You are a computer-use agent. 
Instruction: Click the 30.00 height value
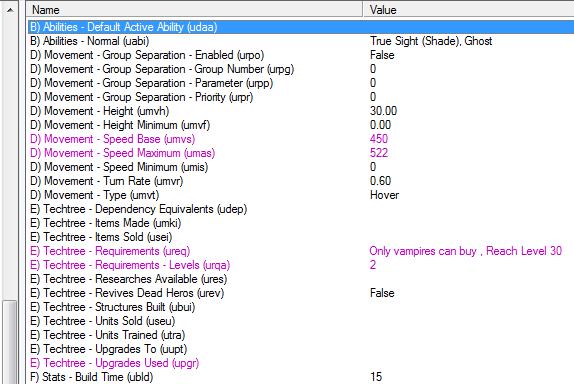click(383, 111)
